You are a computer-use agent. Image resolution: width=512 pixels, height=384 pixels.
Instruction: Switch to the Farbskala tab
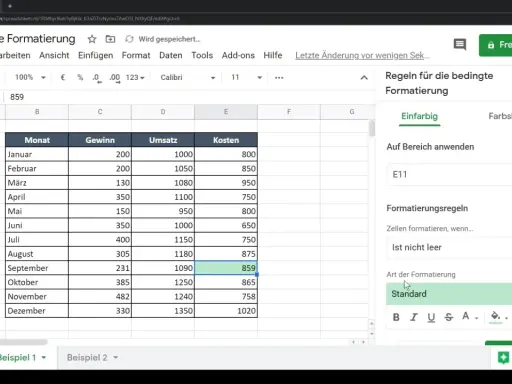pos(500,116)
